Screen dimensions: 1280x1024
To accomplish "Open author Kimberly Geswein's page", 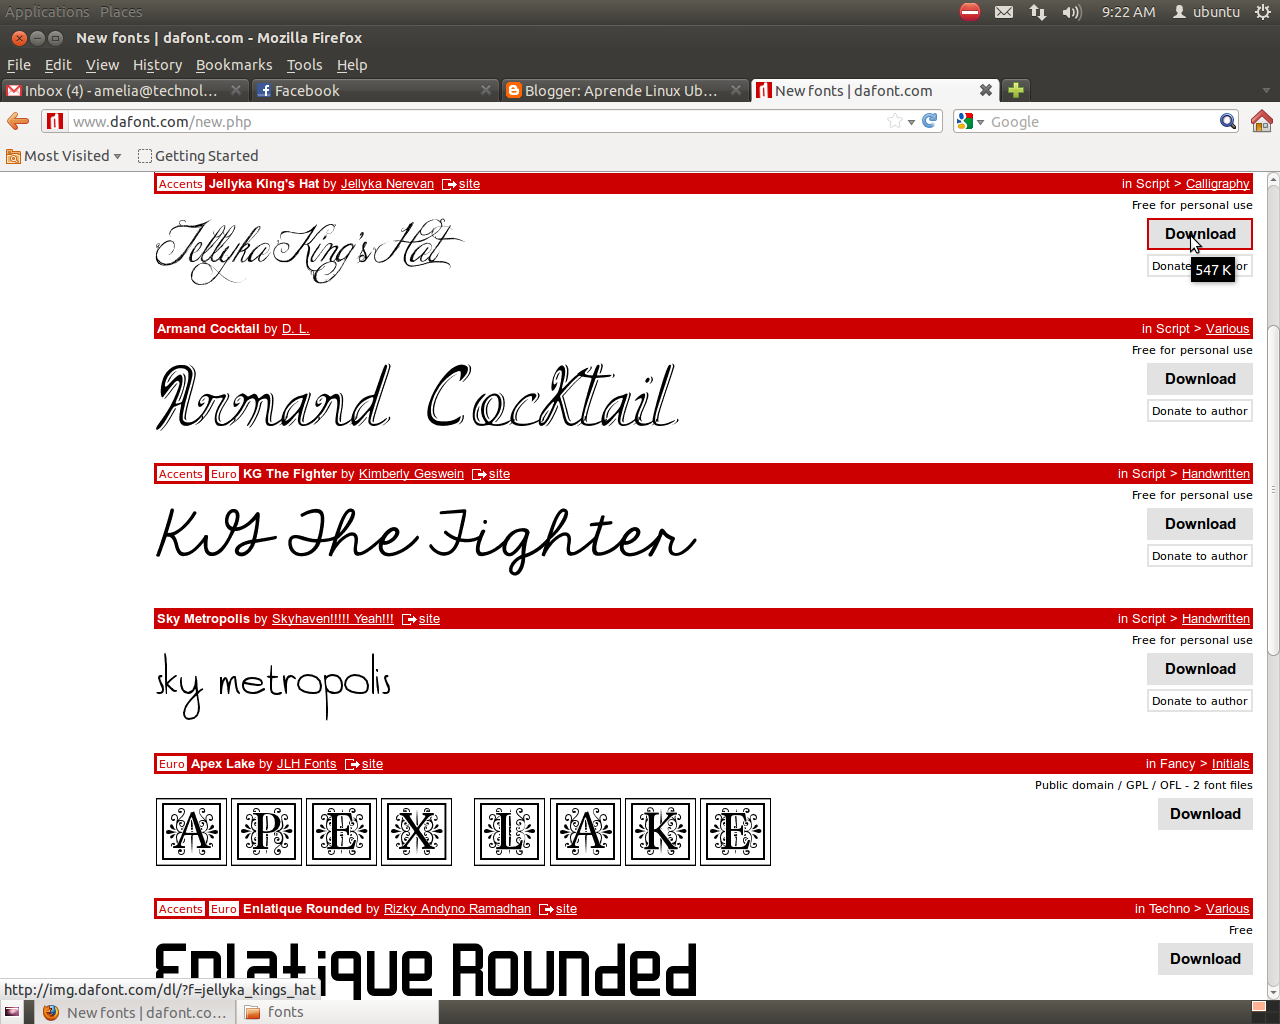I will (x=411, y=474).
